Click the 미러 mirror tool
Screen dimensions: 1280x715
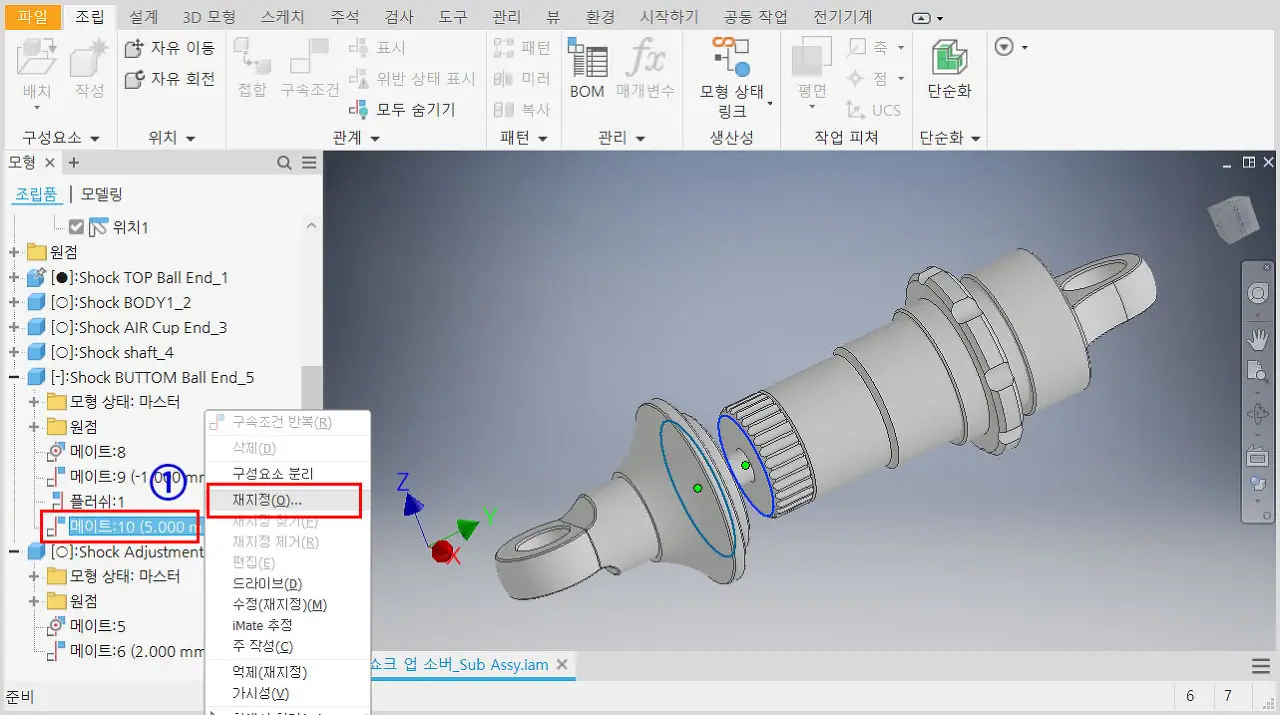point(522,79)
